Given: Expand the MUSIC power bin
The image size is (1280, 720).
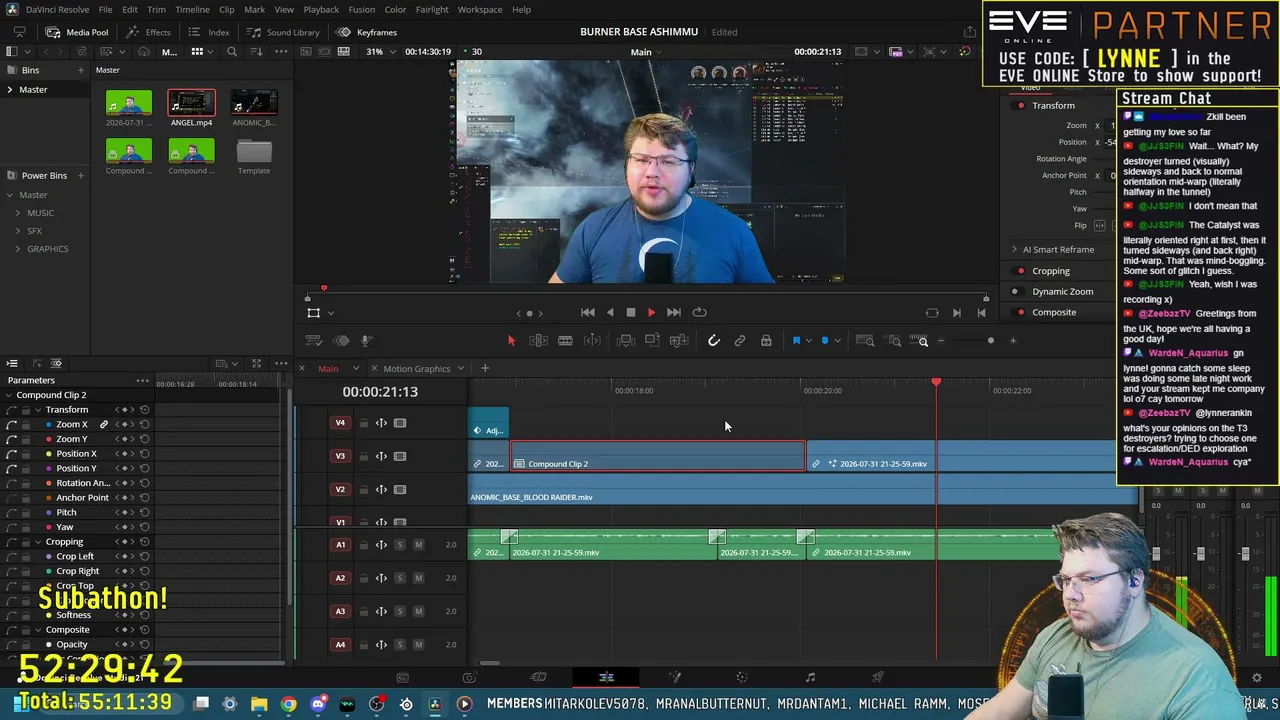Looking at the screenshot, I should coord(18,213).
